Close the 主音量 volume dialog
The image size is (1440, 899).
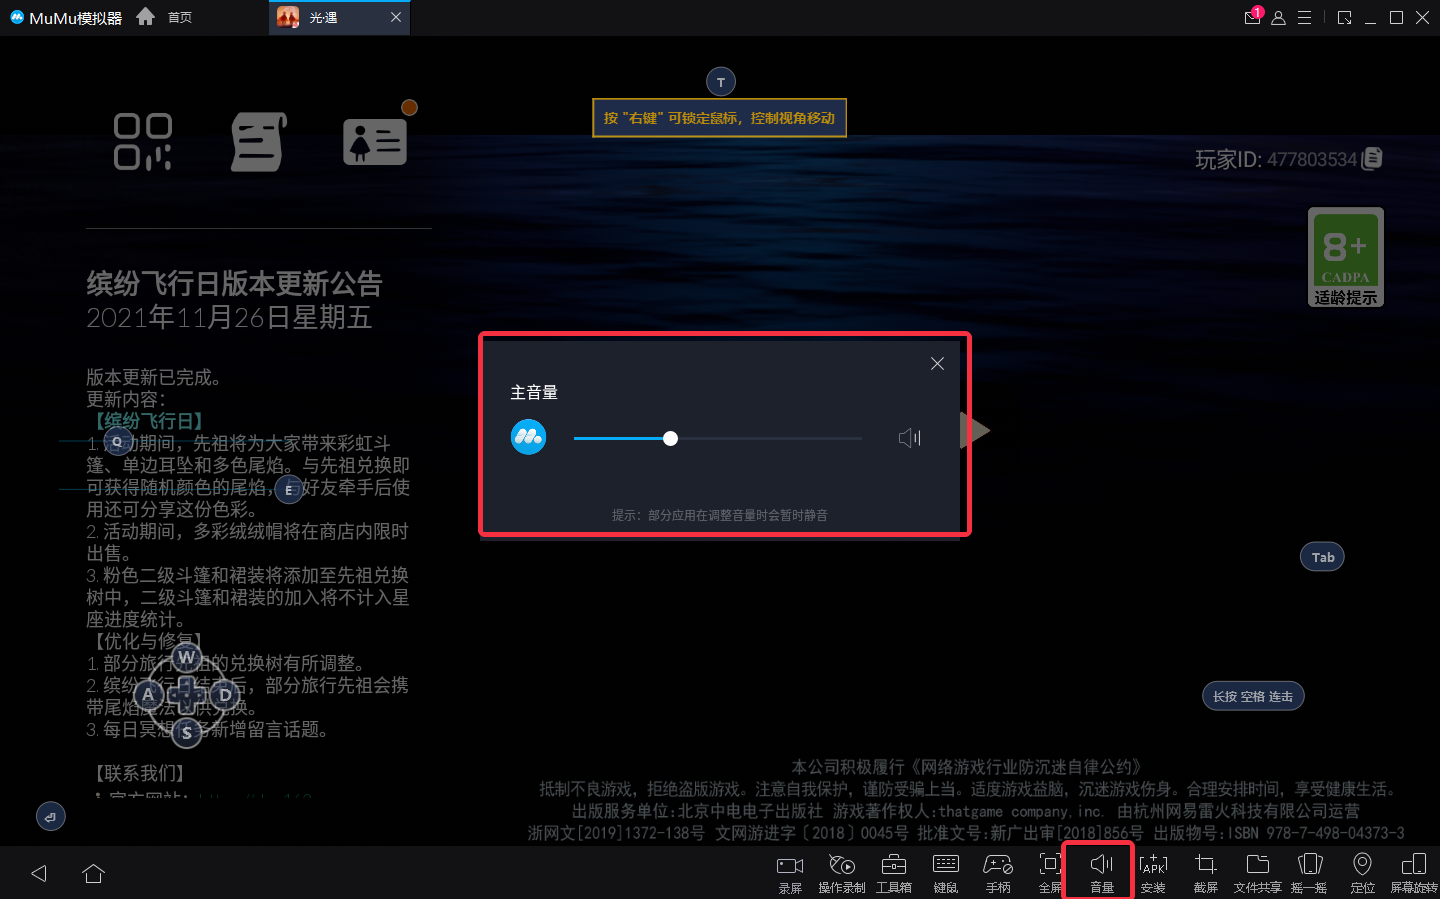937,364
